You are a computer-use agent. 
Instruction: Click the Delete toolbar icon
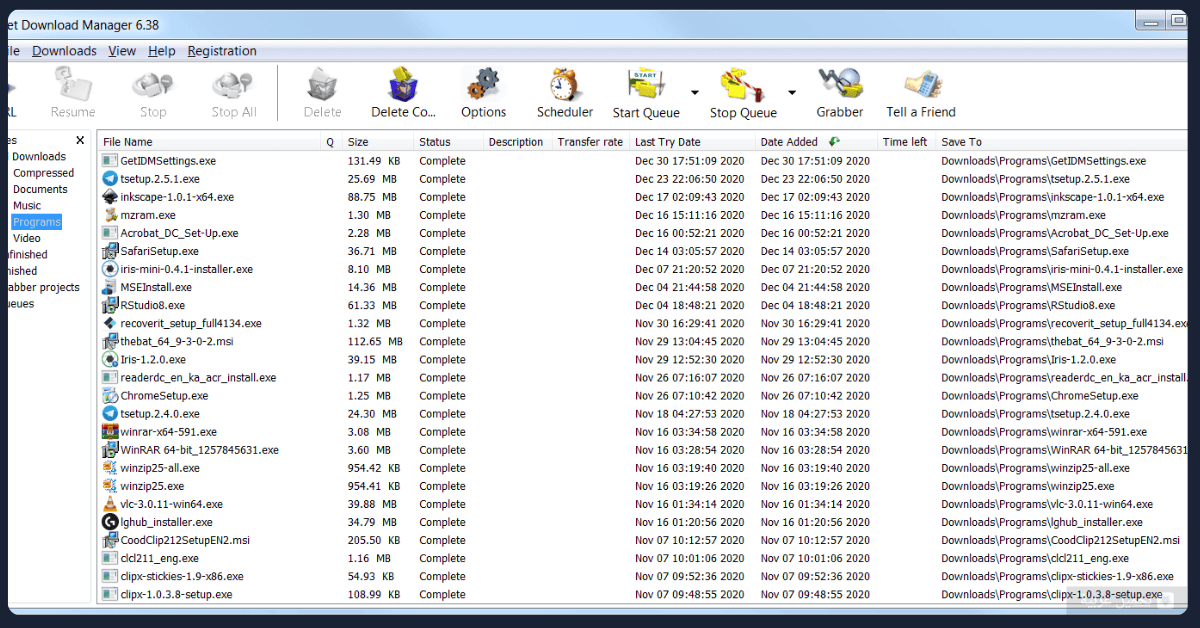click(x=322, y=84)
